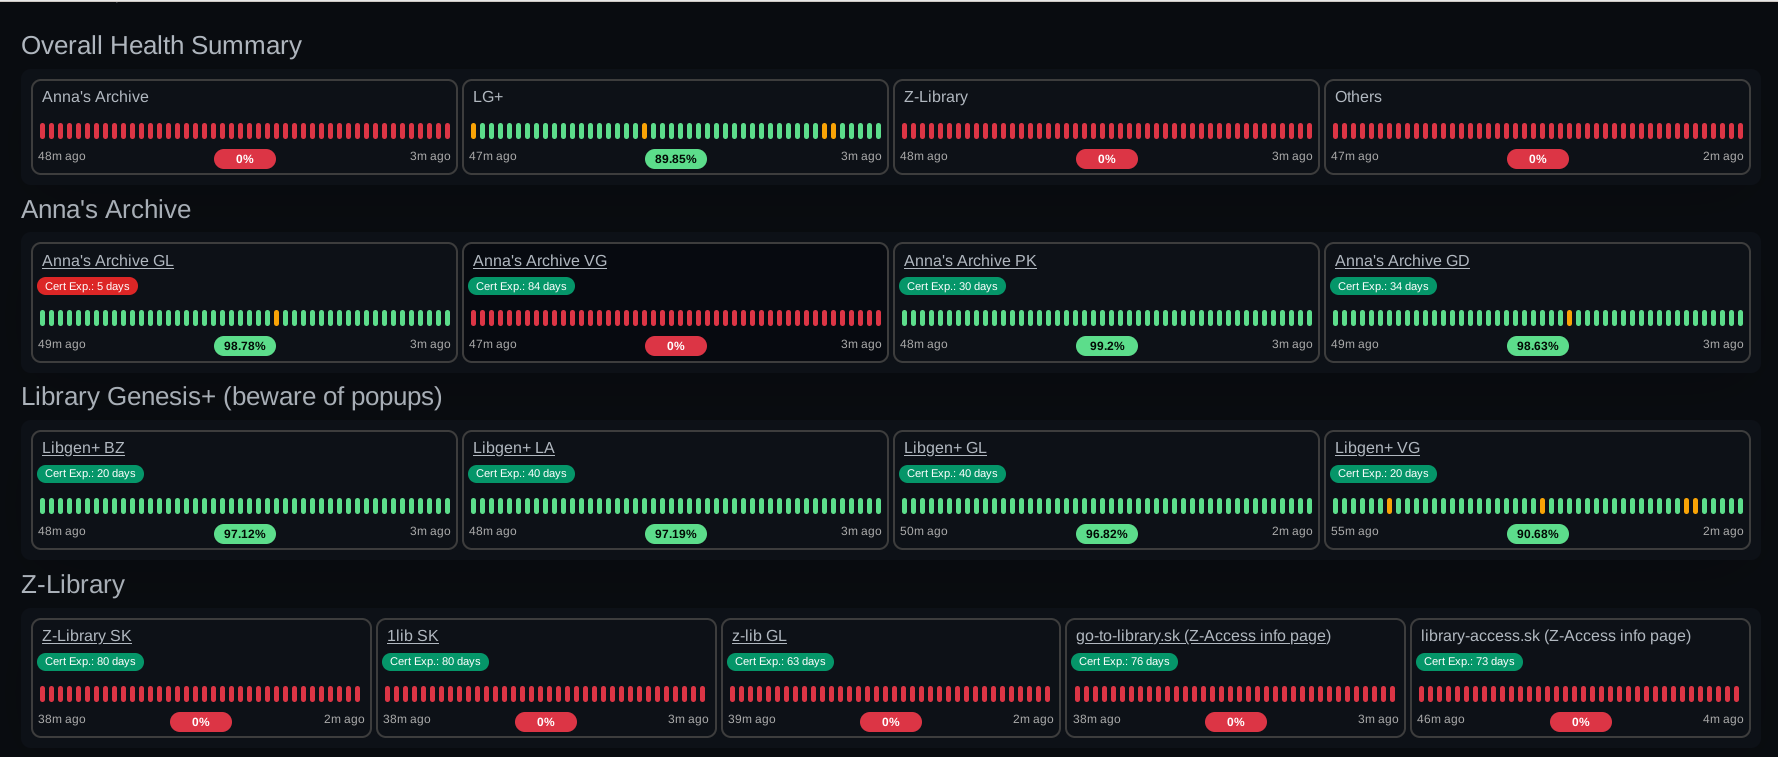Click the '4m ago' label in library-access.sk card
Image resolution: width=1778 pixels, height=757 pixels.
click(x=1723, y=720)
